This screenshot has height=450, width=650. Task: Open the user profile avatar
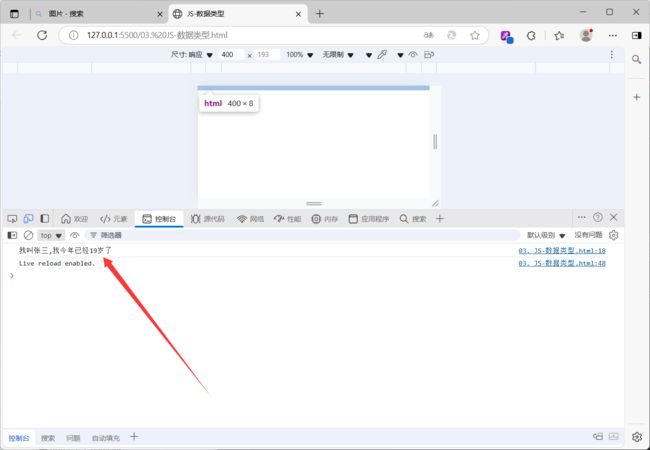[586, 36]
